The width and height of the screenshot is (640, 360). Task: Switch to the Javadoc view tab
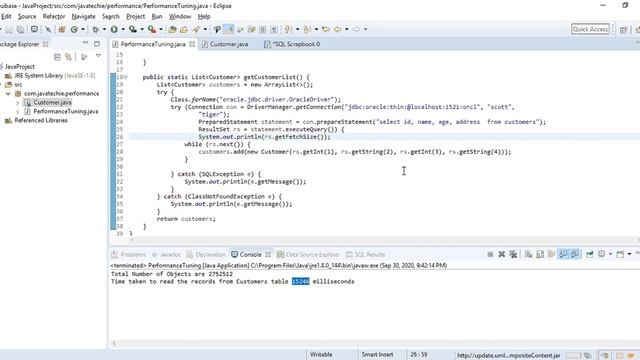(166, 255)
